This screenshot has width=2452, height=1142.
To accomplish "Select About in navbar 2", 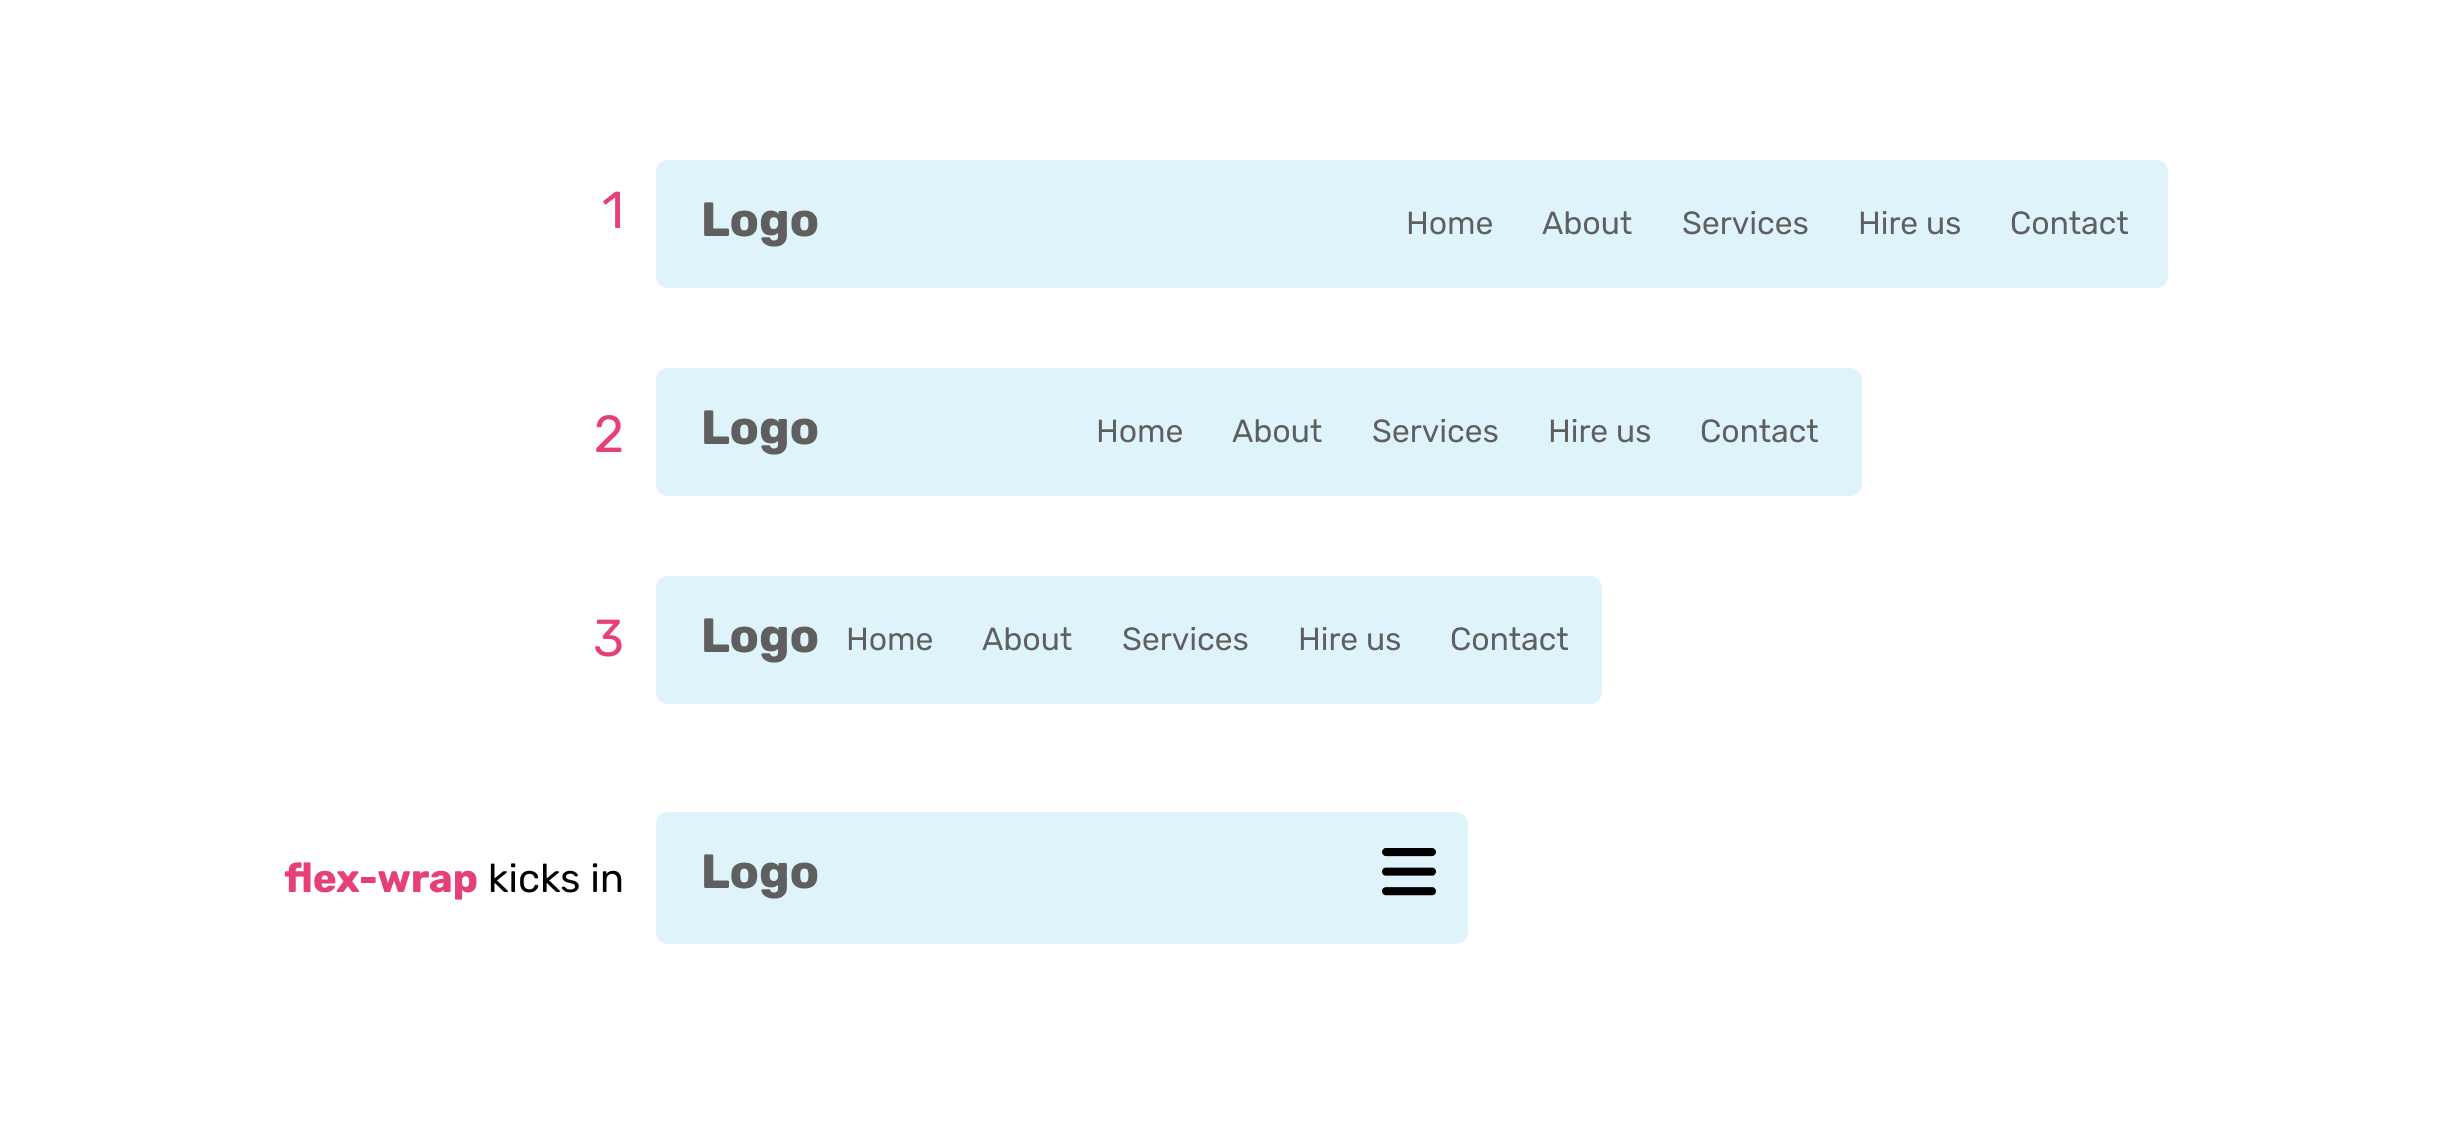I will [1276, 431].
